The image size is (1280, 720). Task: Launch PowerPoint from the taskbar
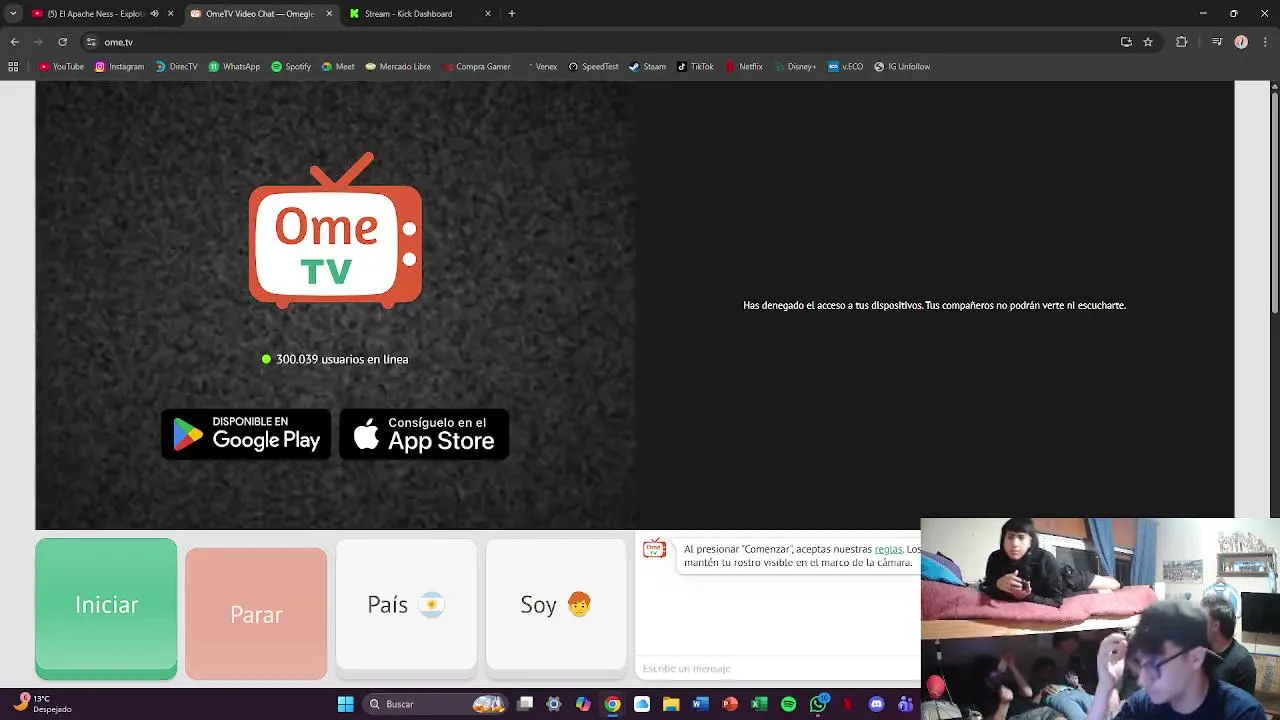point(730,704)
